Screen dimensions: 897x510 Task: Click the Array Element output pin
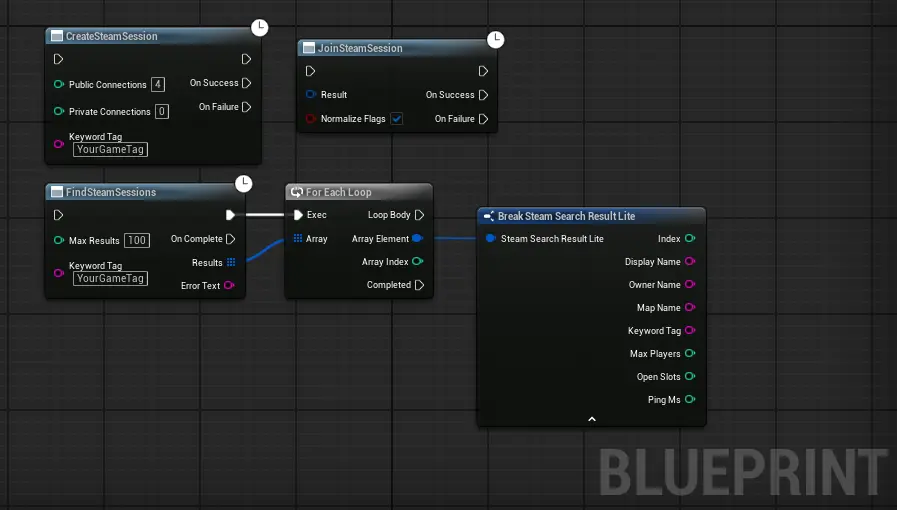point(417,239)
